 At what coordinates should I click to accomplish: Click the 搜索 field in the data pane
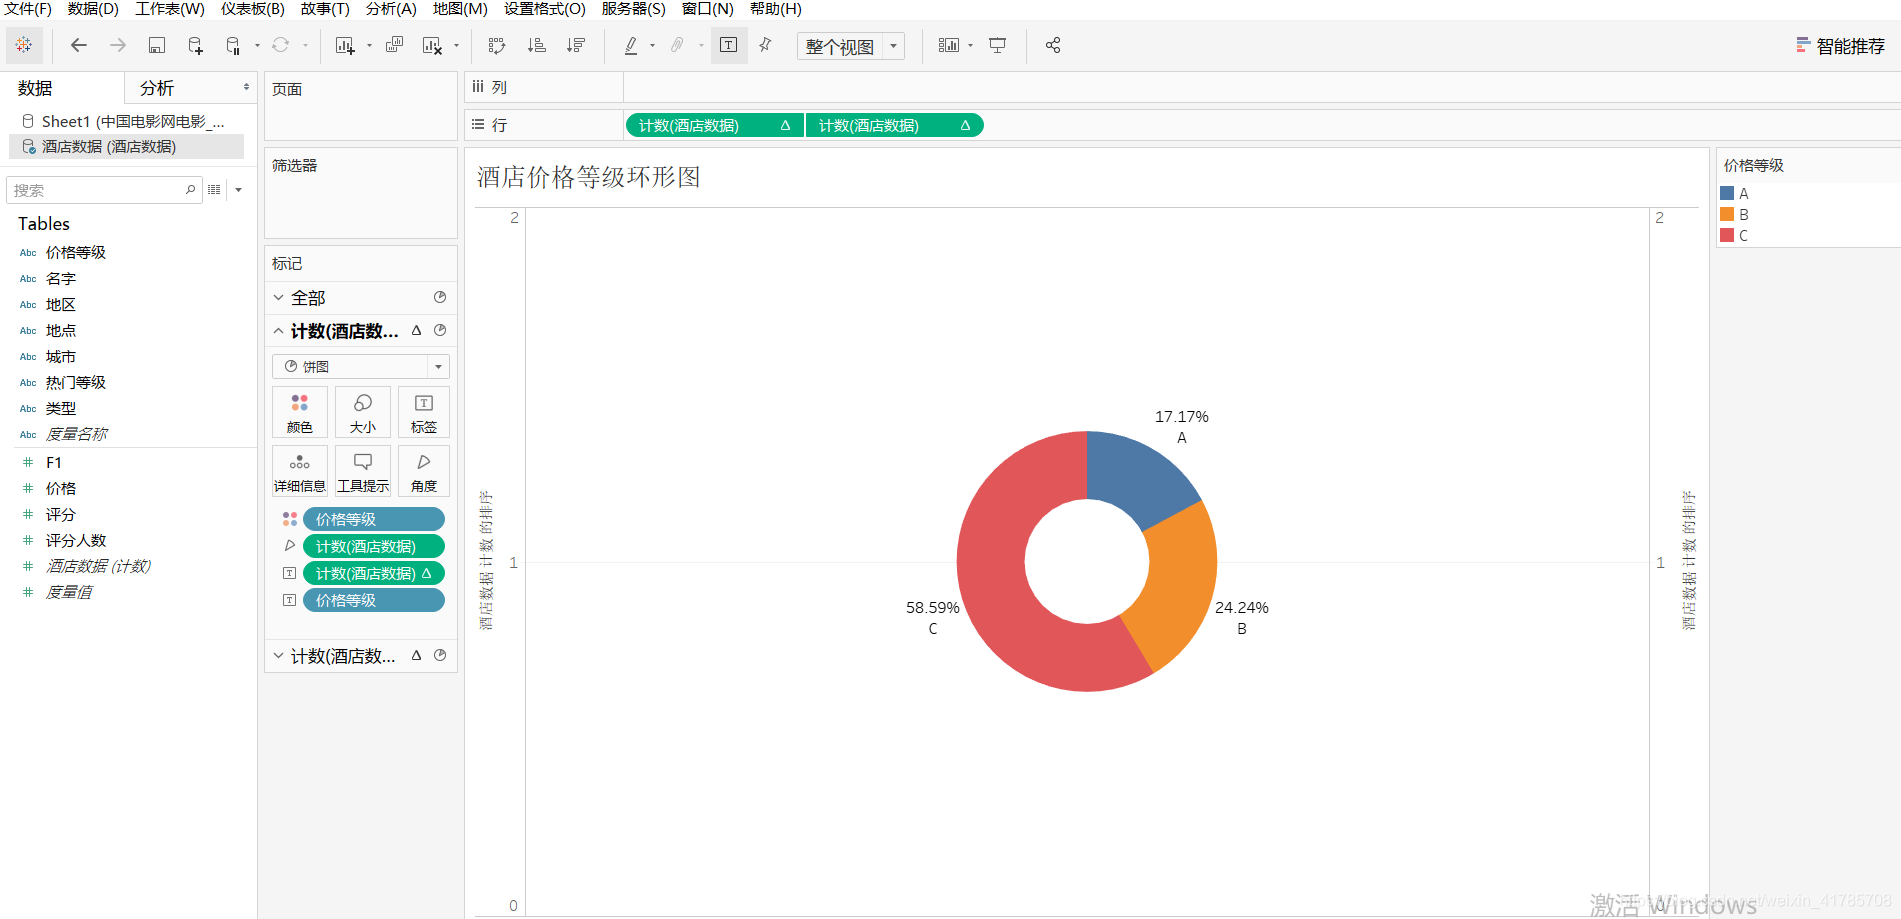[x=100, y=189]
